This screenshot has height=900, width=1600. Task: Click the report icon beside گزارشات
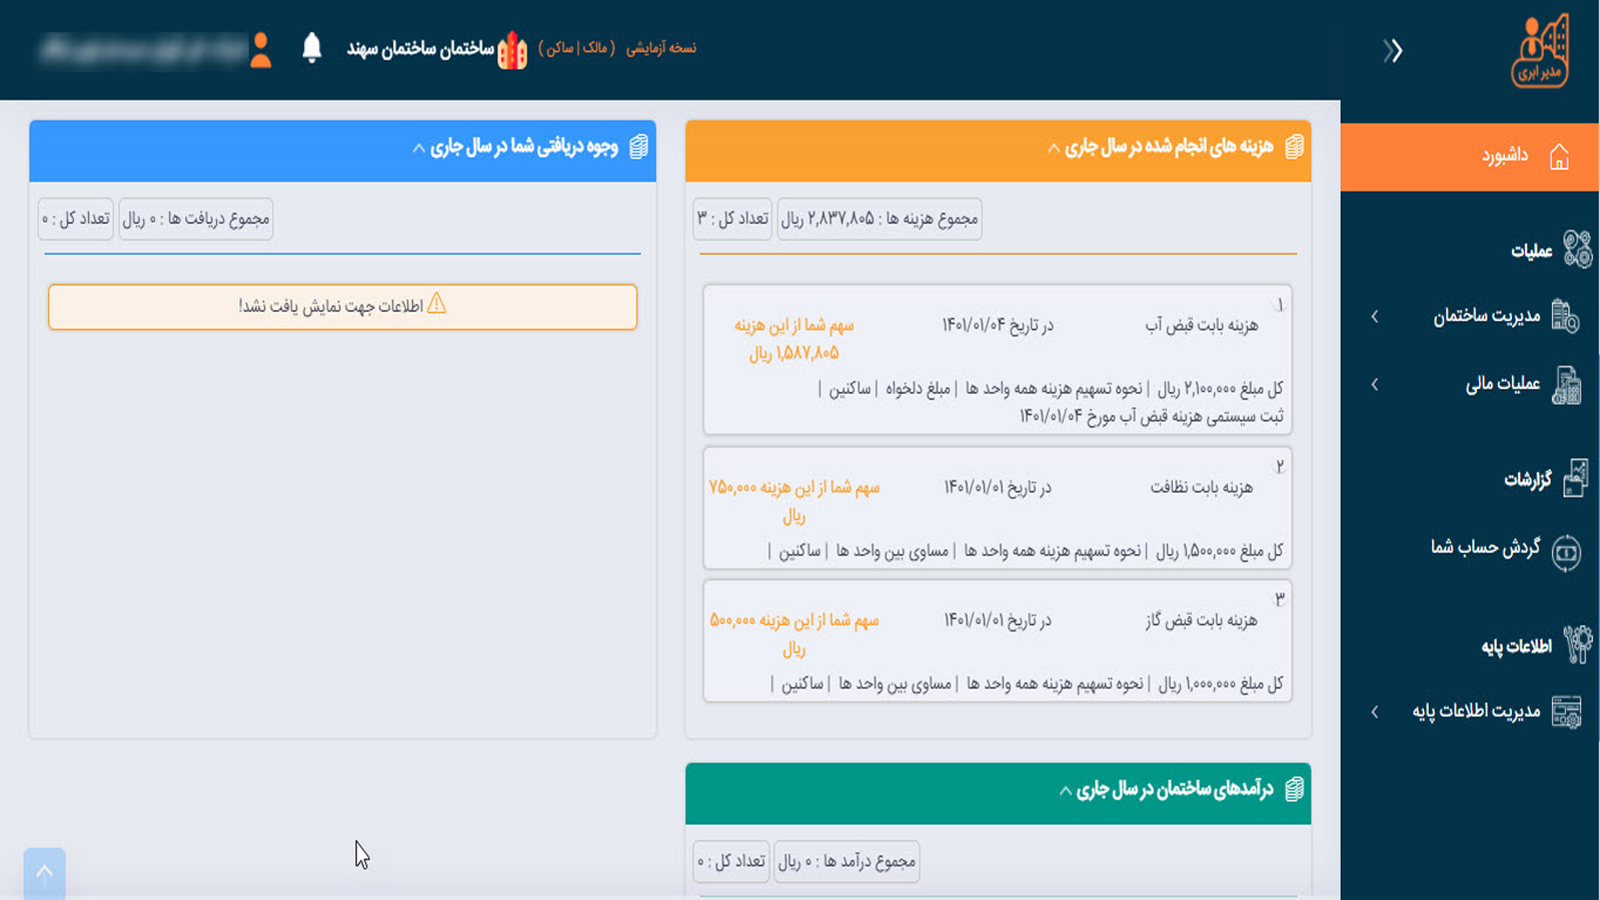click(1575, 478)
